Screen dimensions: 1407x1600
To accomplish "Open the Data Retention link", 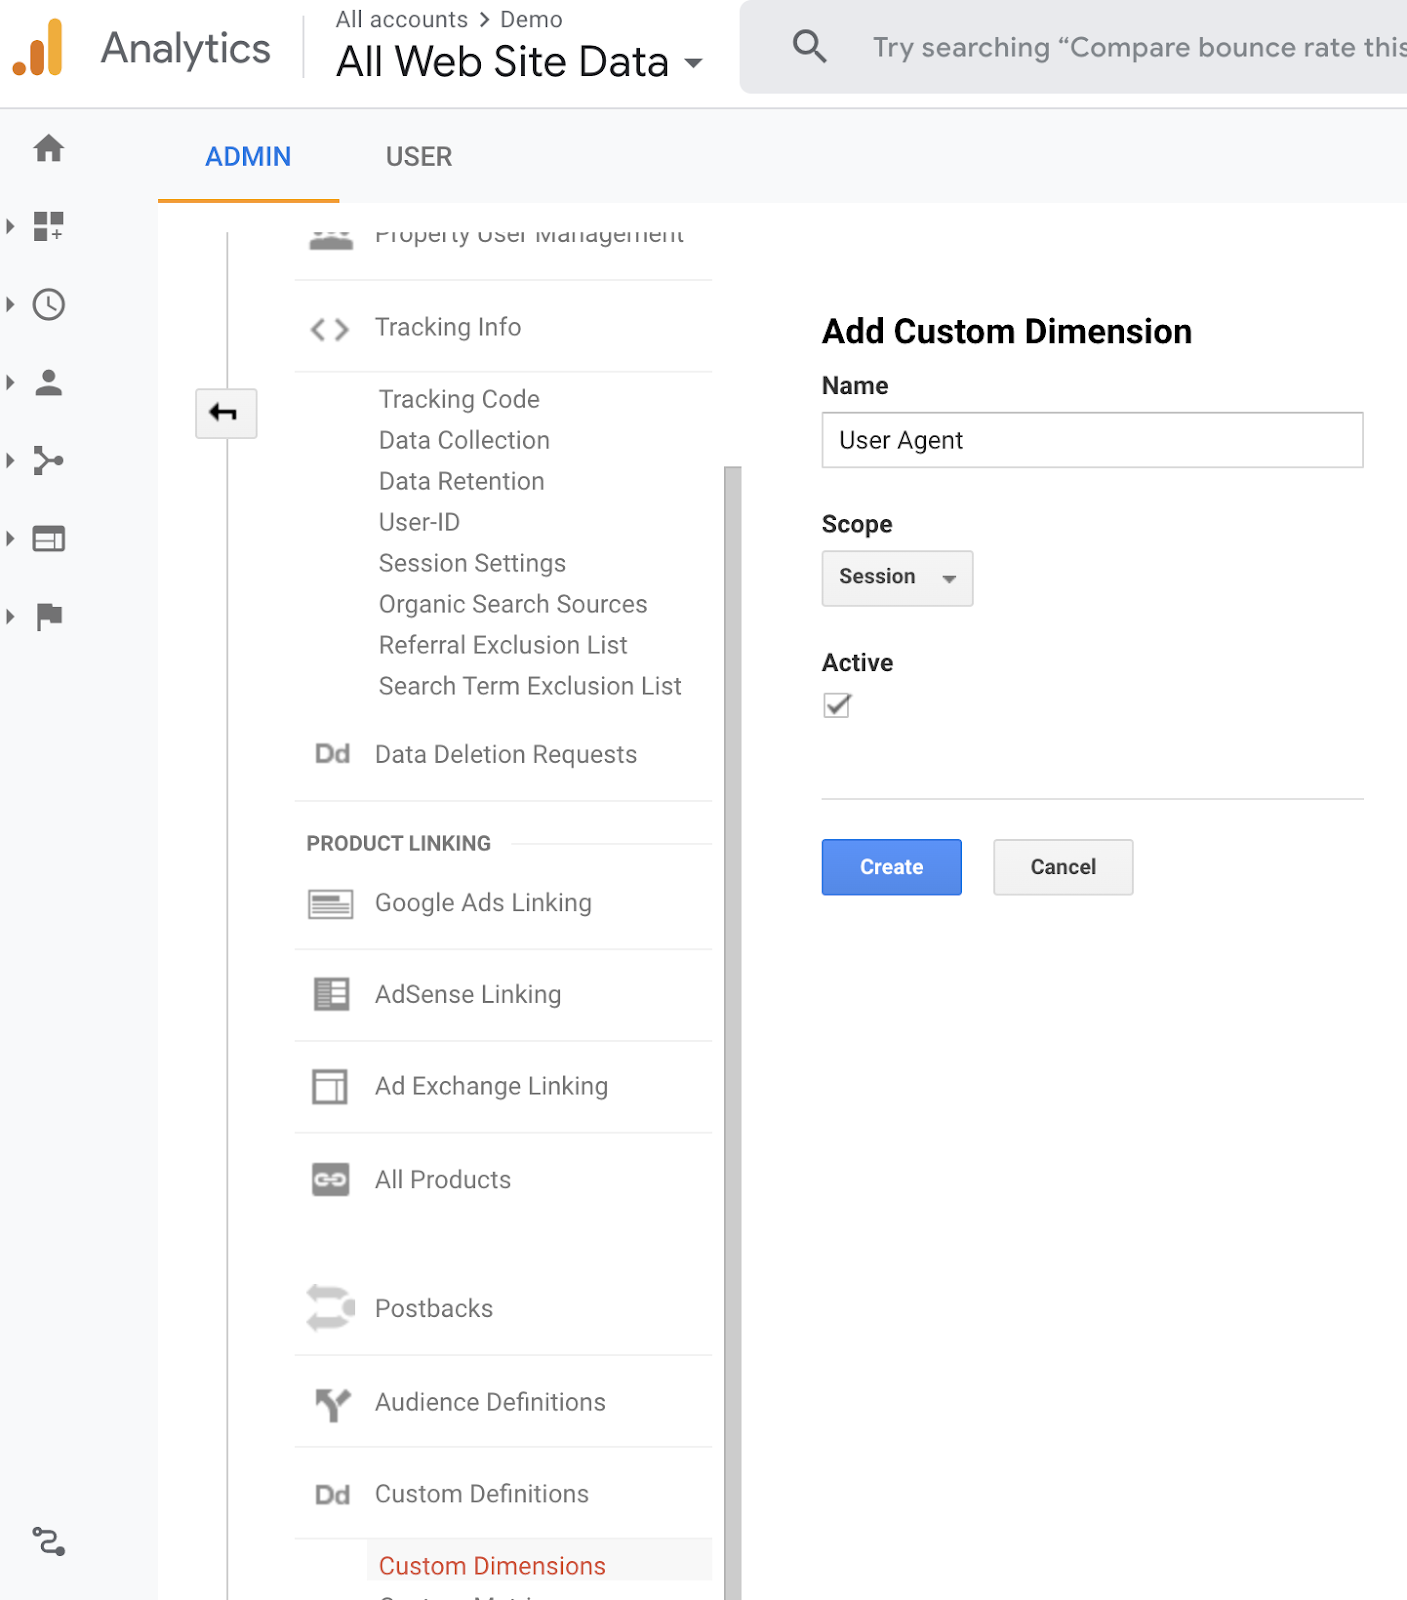I will tap(461, 481).
